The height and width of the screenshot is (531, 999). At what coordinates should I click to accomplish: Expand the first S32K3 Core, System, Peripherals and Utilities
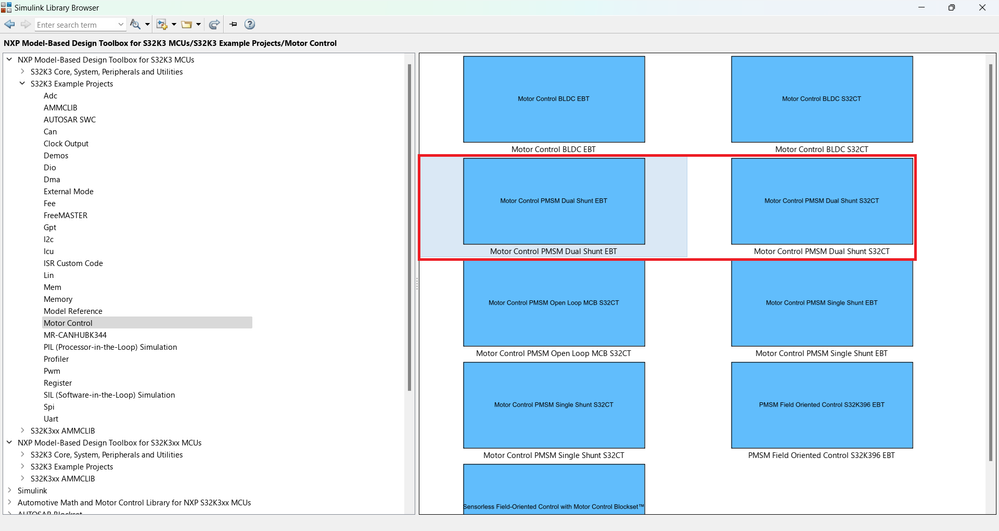[x=22, y=71]
